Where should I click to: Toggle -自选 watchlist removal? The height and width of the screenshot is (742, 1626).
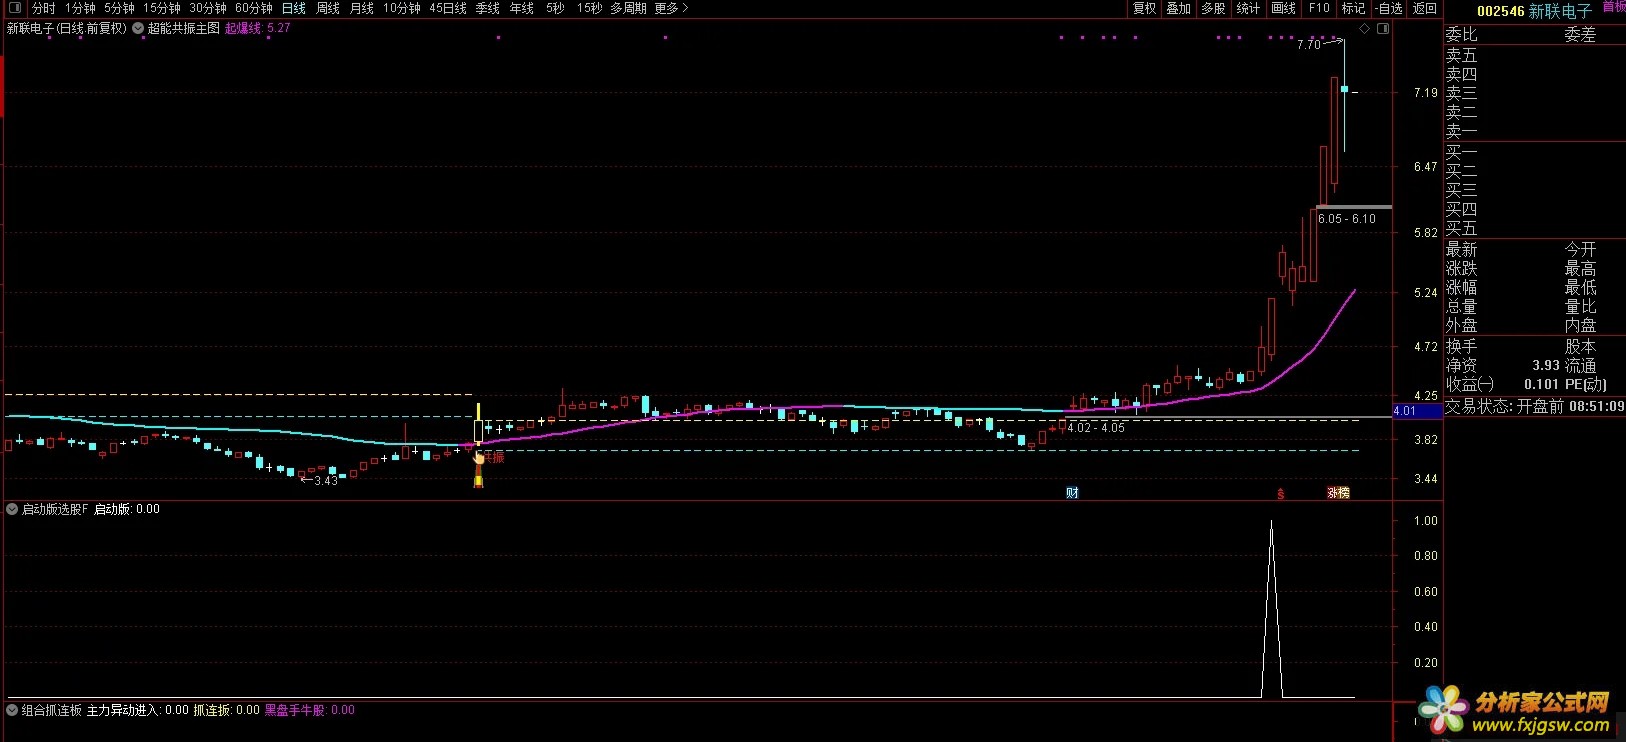pos(1388,8)
